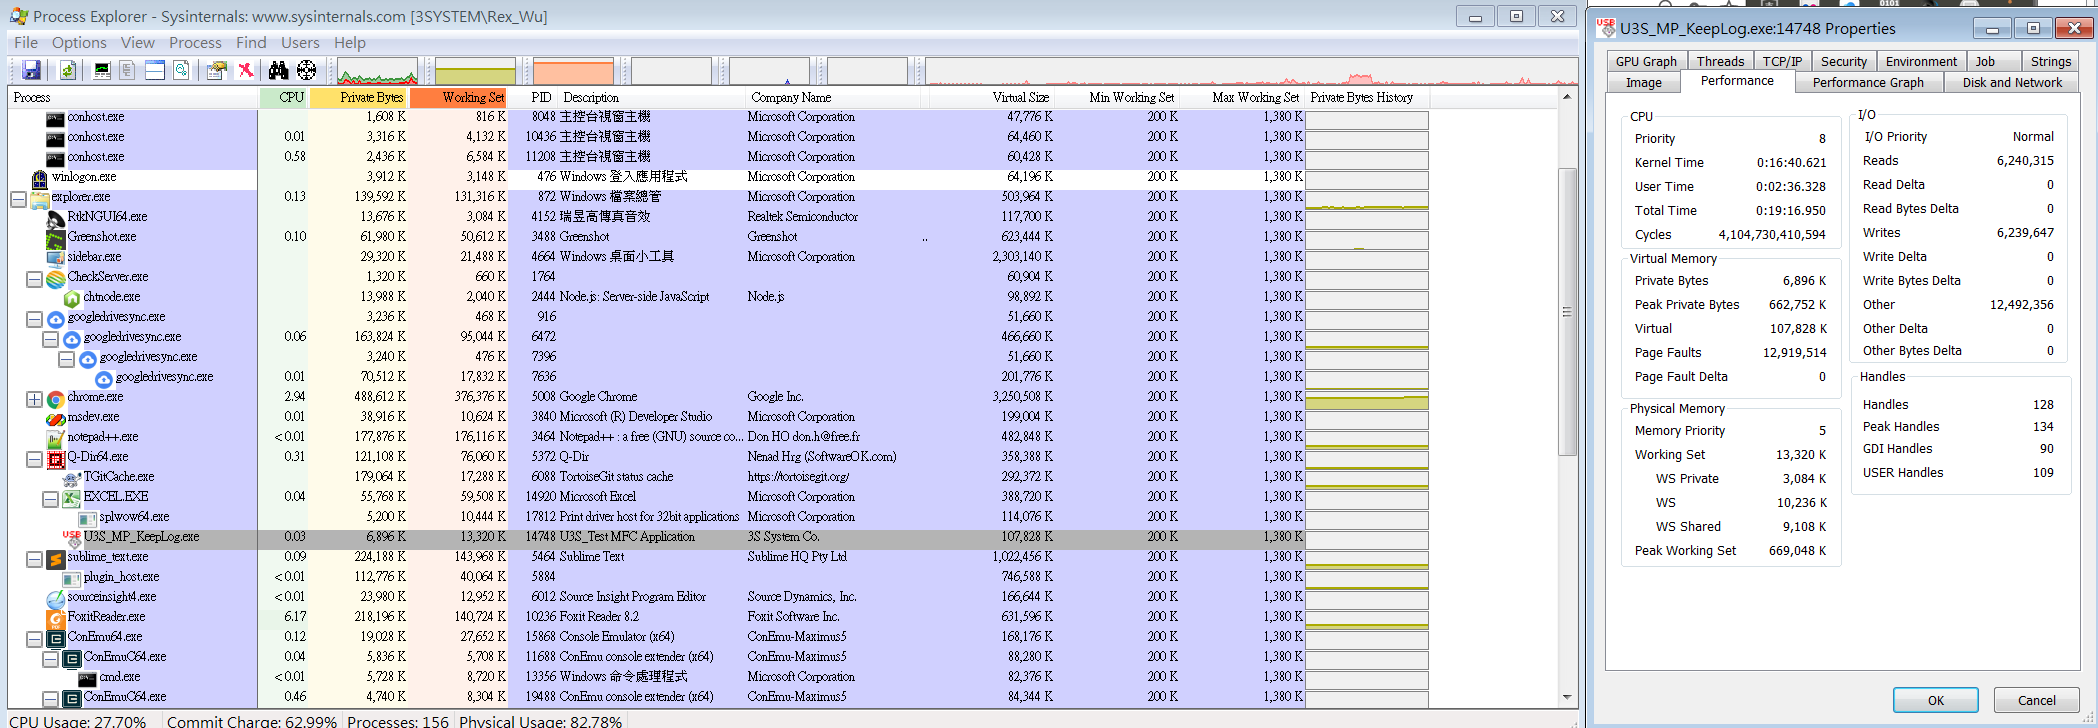Viewport: 2098px width, 728px height.
Task: Switch to the Threads tab
Action: 1720,61
